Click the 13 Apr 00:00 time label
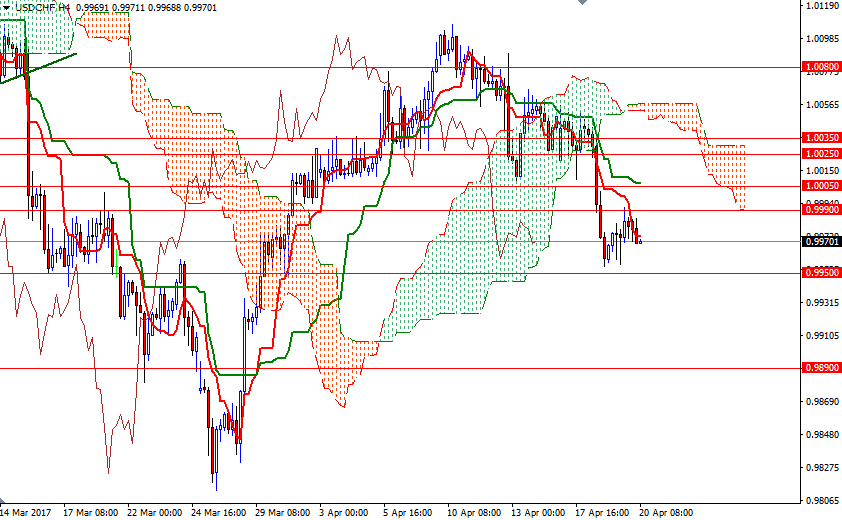 coord(538,512)
